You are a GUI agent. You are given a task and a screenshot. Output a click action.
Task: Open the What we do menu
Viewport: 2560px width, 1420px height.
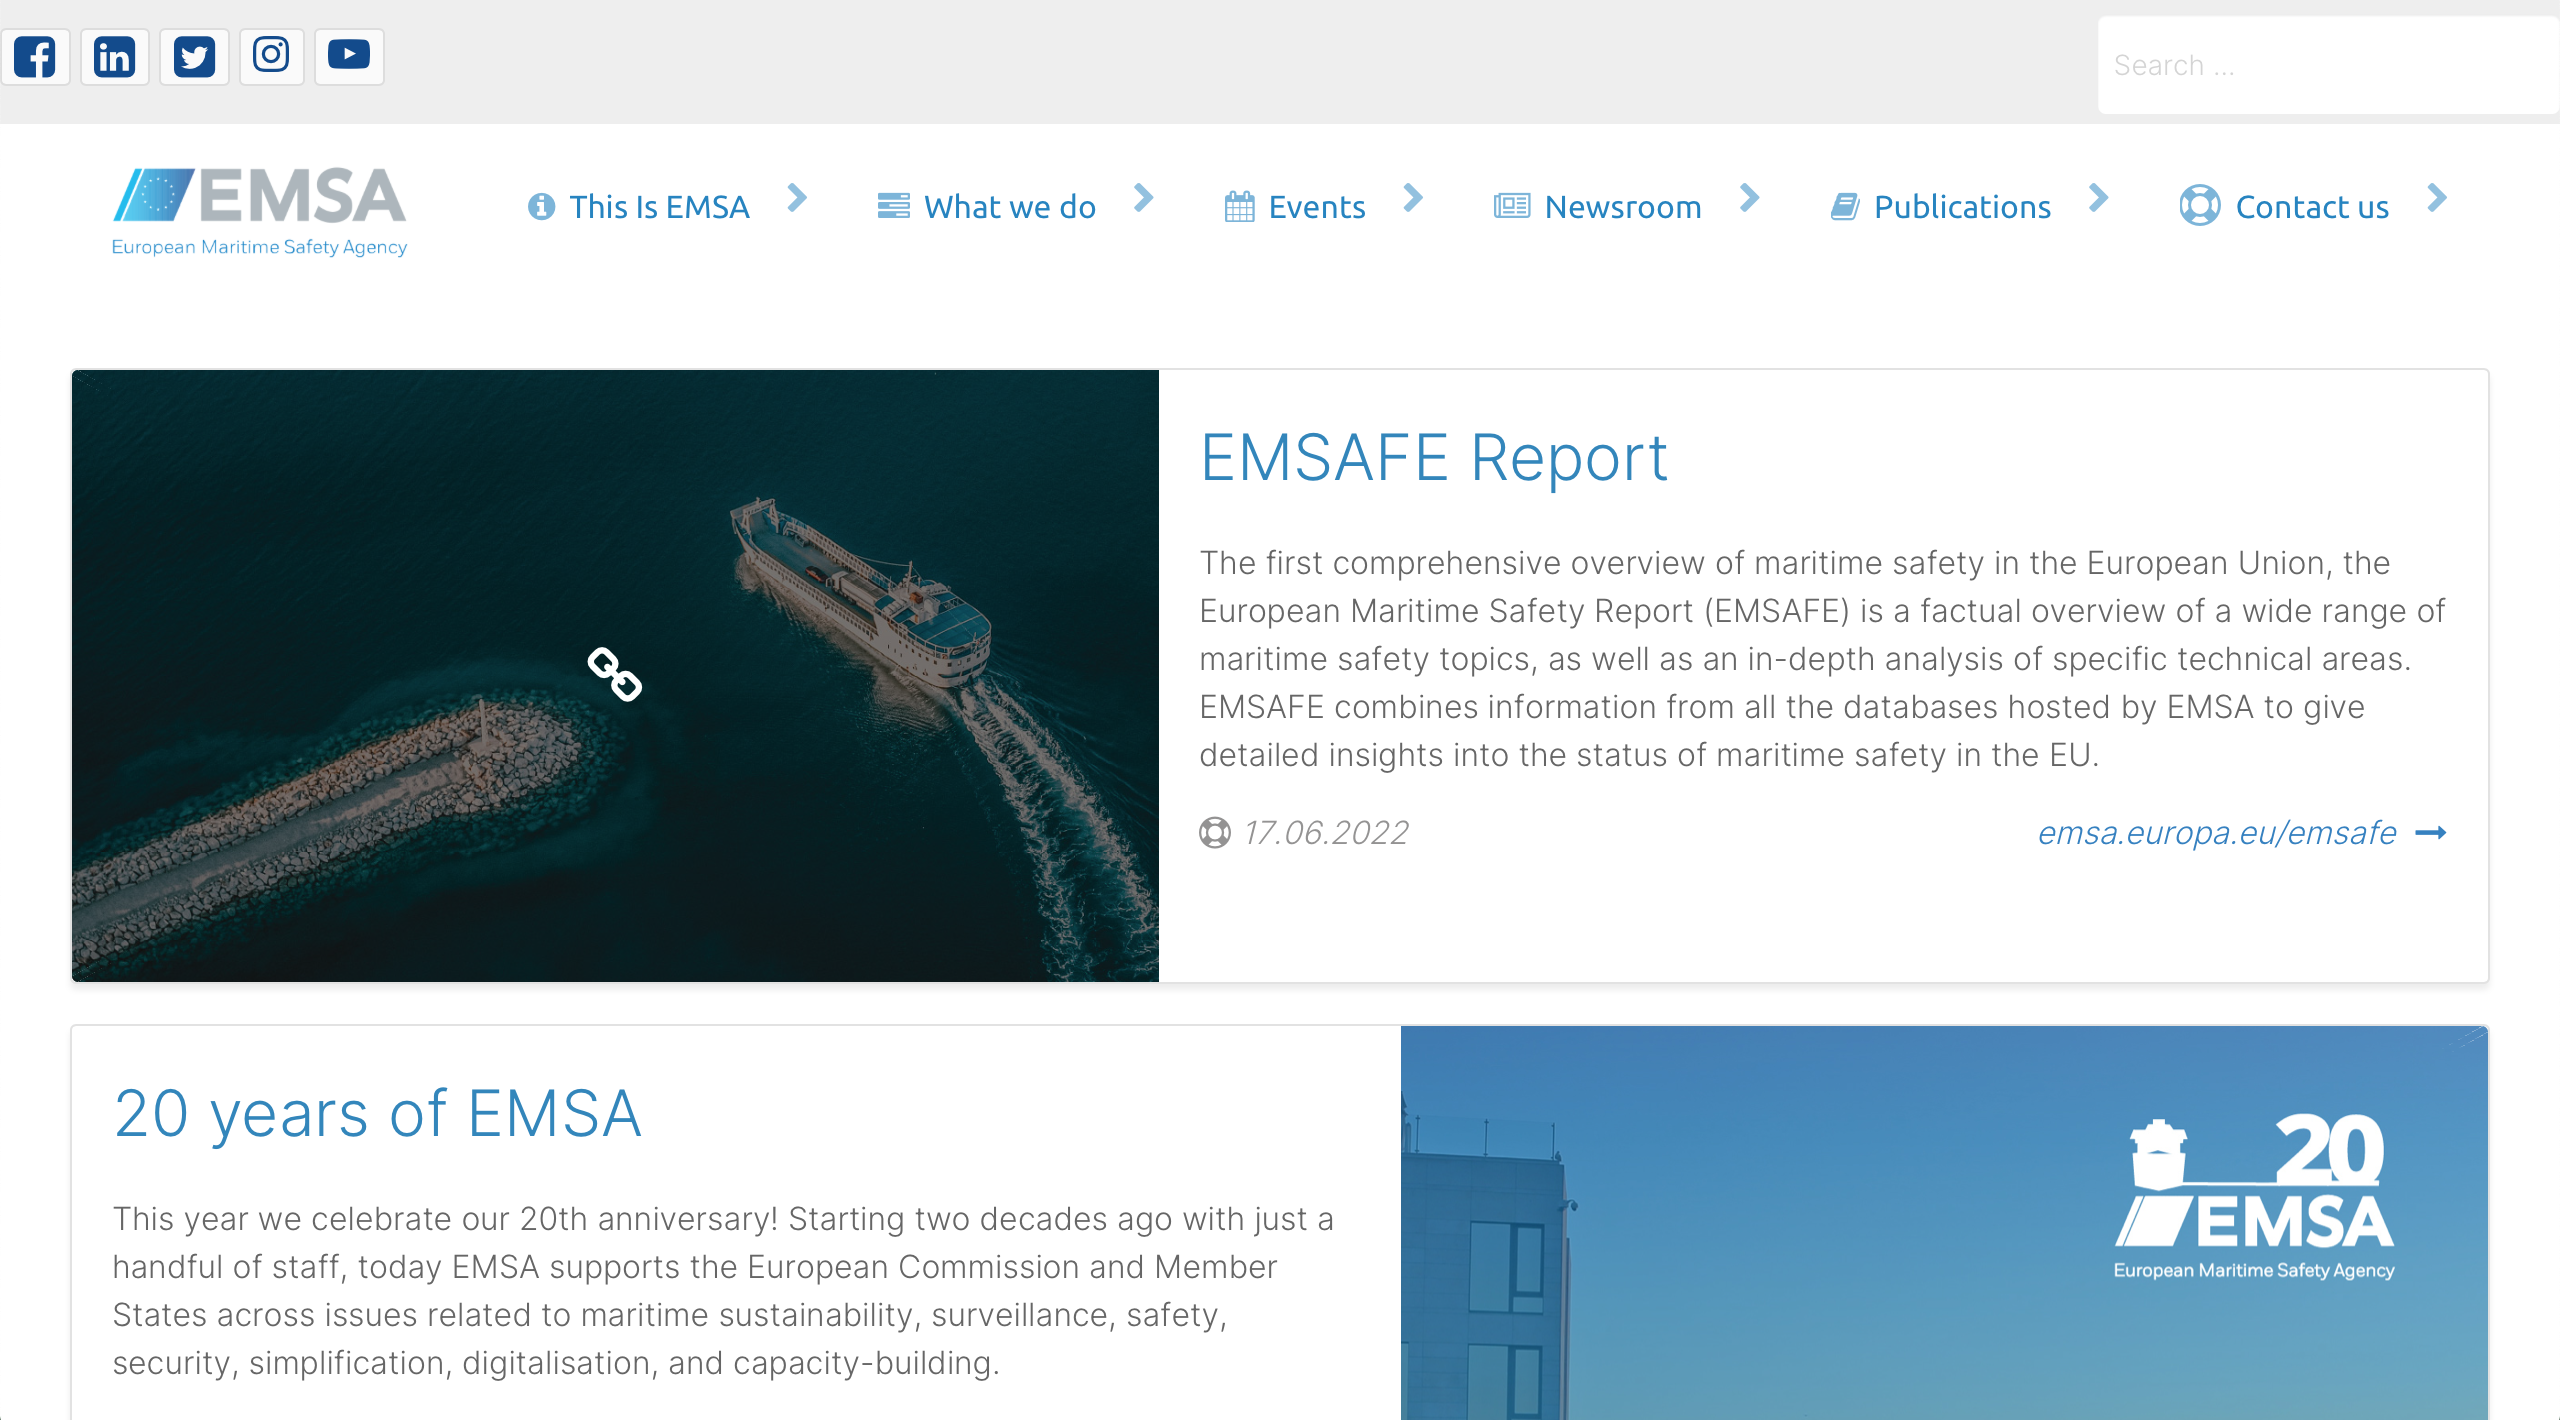1010,206
